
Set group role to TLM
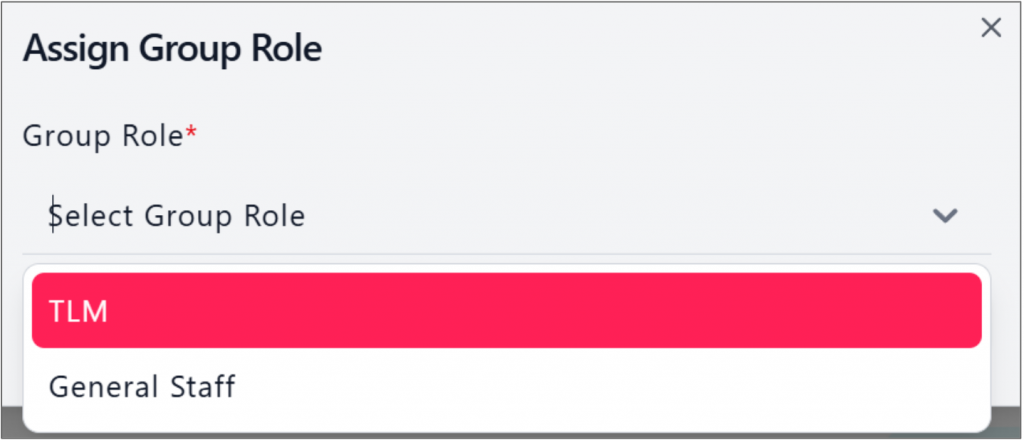pos(78,311)
